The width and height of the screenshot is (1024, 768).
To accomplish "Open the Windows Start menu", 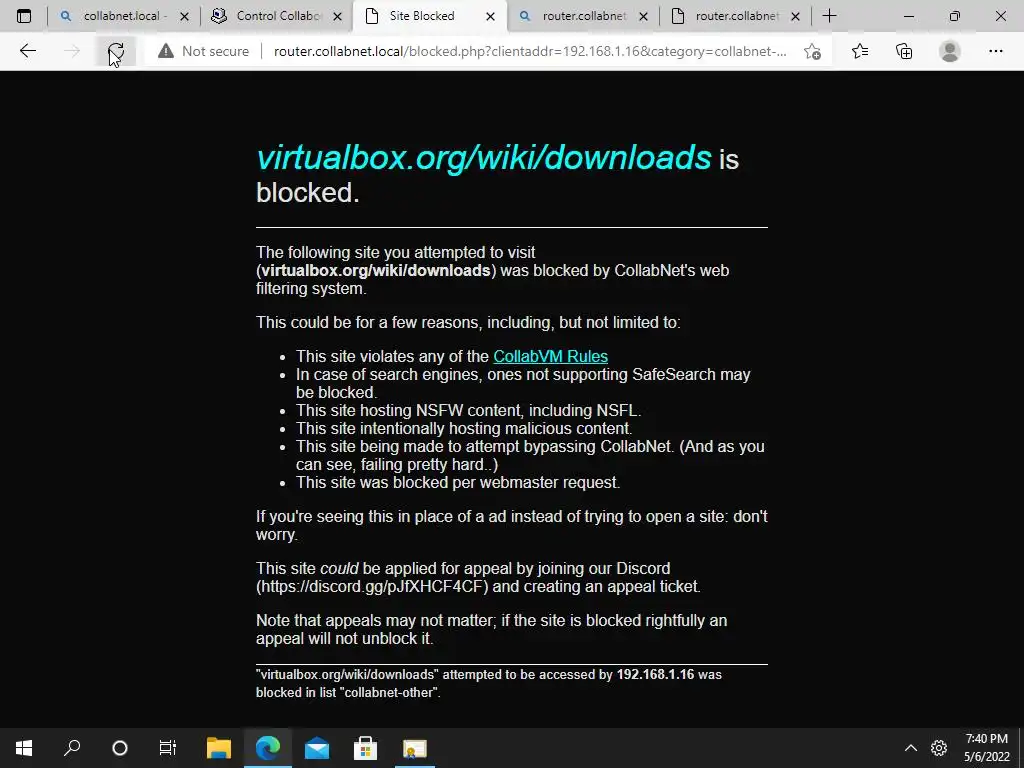I will click(x=24, y=748).
